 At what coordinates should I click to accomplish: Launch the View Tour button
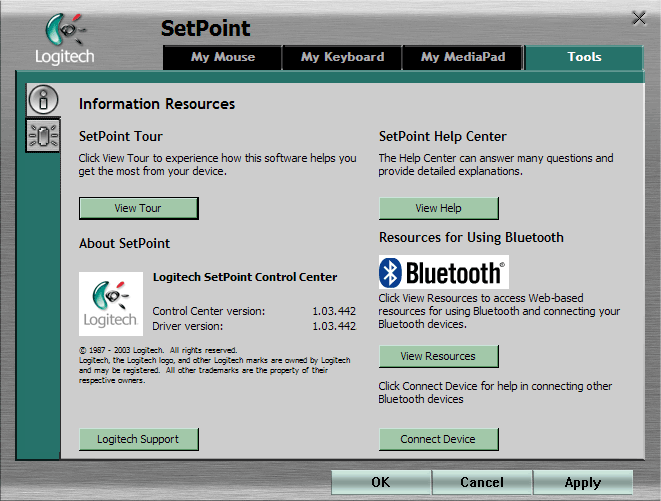tap(139, 208)
